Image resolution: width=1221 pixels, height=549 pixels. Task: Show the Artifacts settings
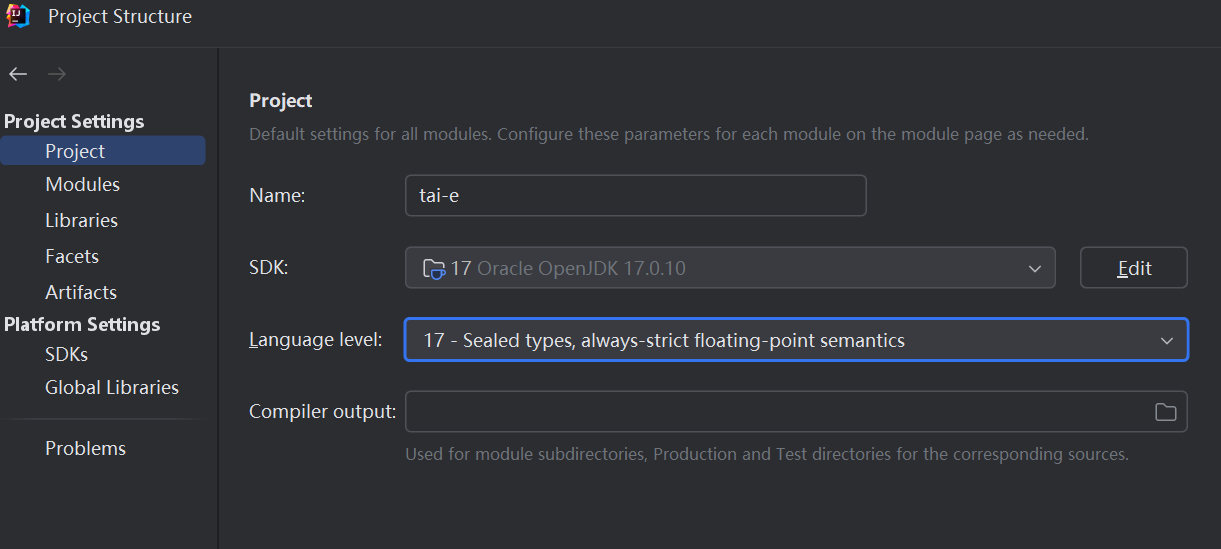[81, 293]
